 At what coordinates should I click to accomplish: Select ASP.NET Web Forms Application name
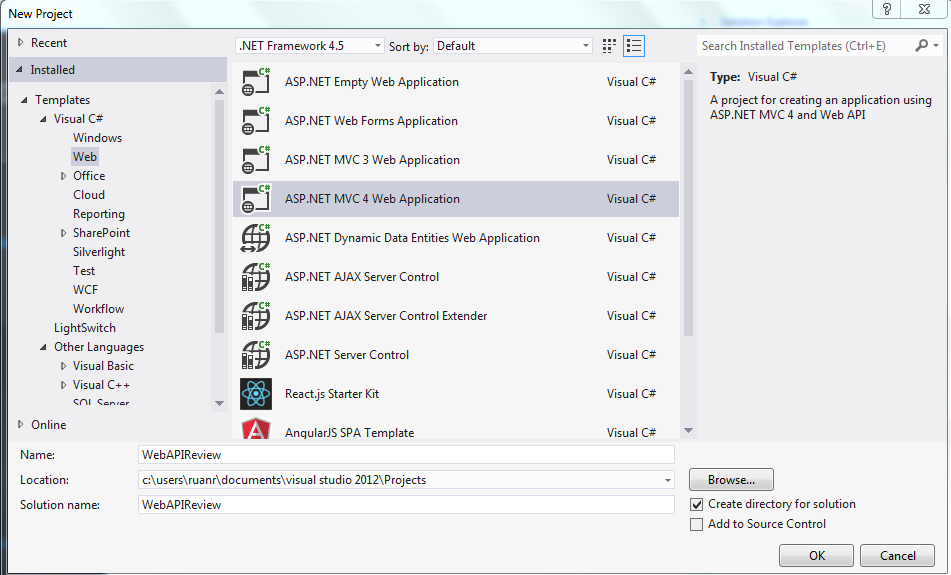(x=371, y=121)
